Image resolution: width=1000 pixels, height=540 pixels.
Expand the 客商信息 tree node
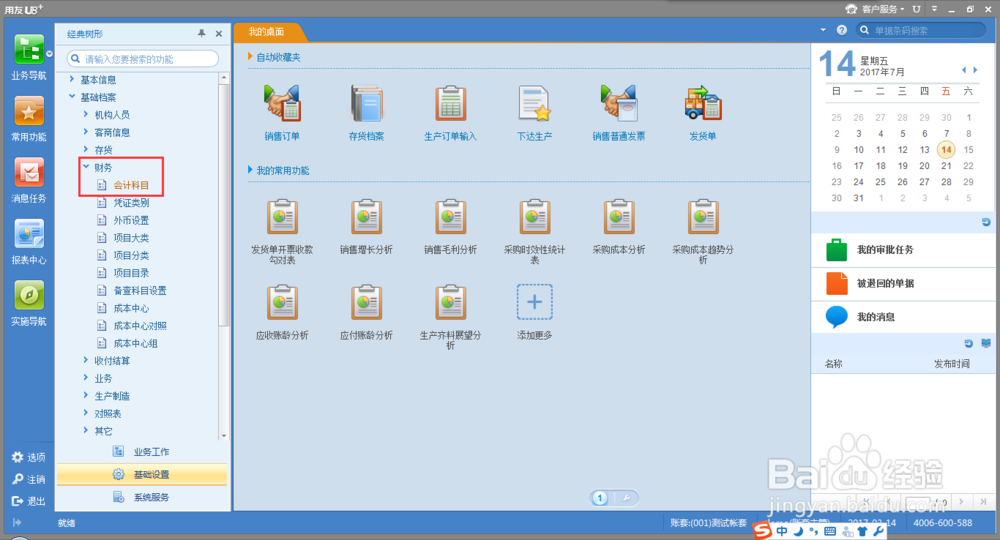point(86,131)
